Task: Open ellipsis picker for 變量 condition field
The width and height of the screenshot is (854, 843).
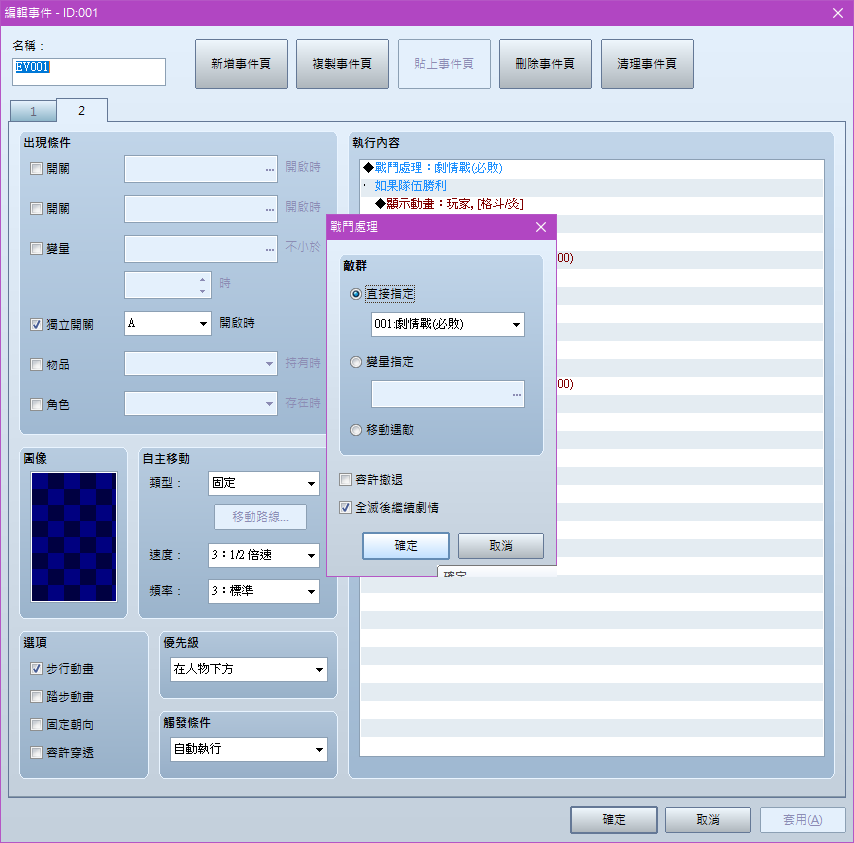Action: point(270,249)
